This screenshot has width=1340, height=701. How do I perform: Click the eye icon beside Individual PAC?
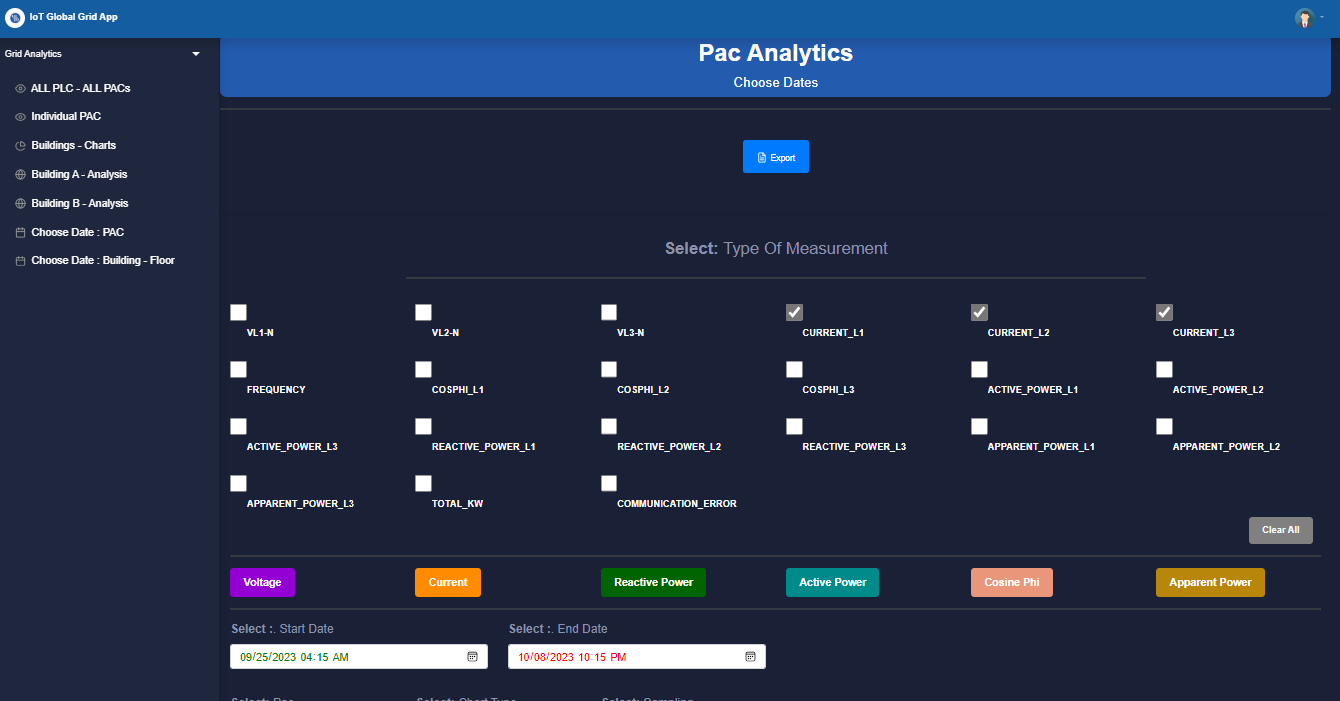coord(20,117)
